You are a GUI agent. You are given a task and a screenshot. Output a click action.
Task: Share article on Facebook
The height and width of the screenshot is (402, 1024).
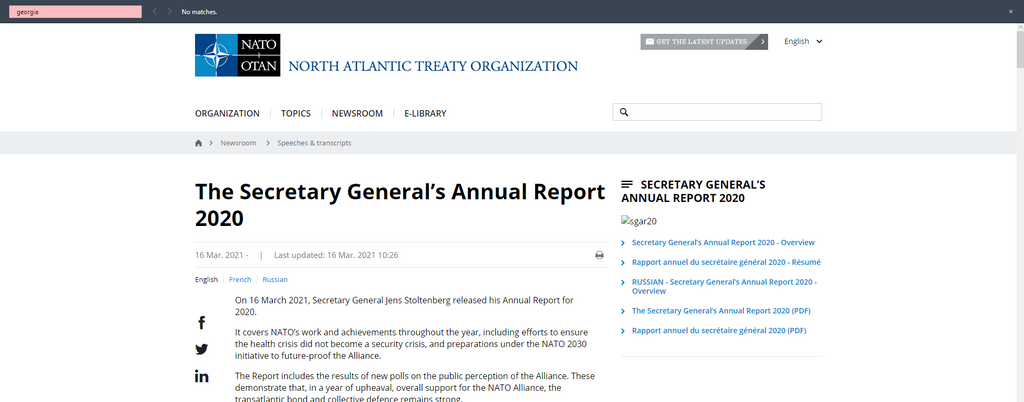pos(201,322)
